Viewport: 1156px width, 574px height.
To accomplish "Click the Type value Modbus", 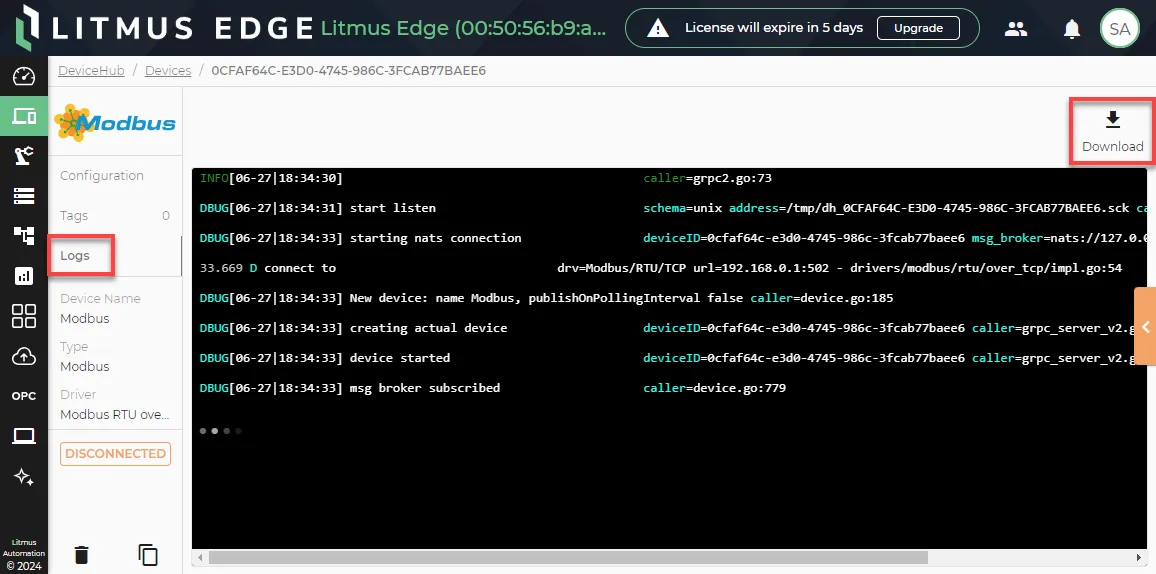I will coord(85,366).
